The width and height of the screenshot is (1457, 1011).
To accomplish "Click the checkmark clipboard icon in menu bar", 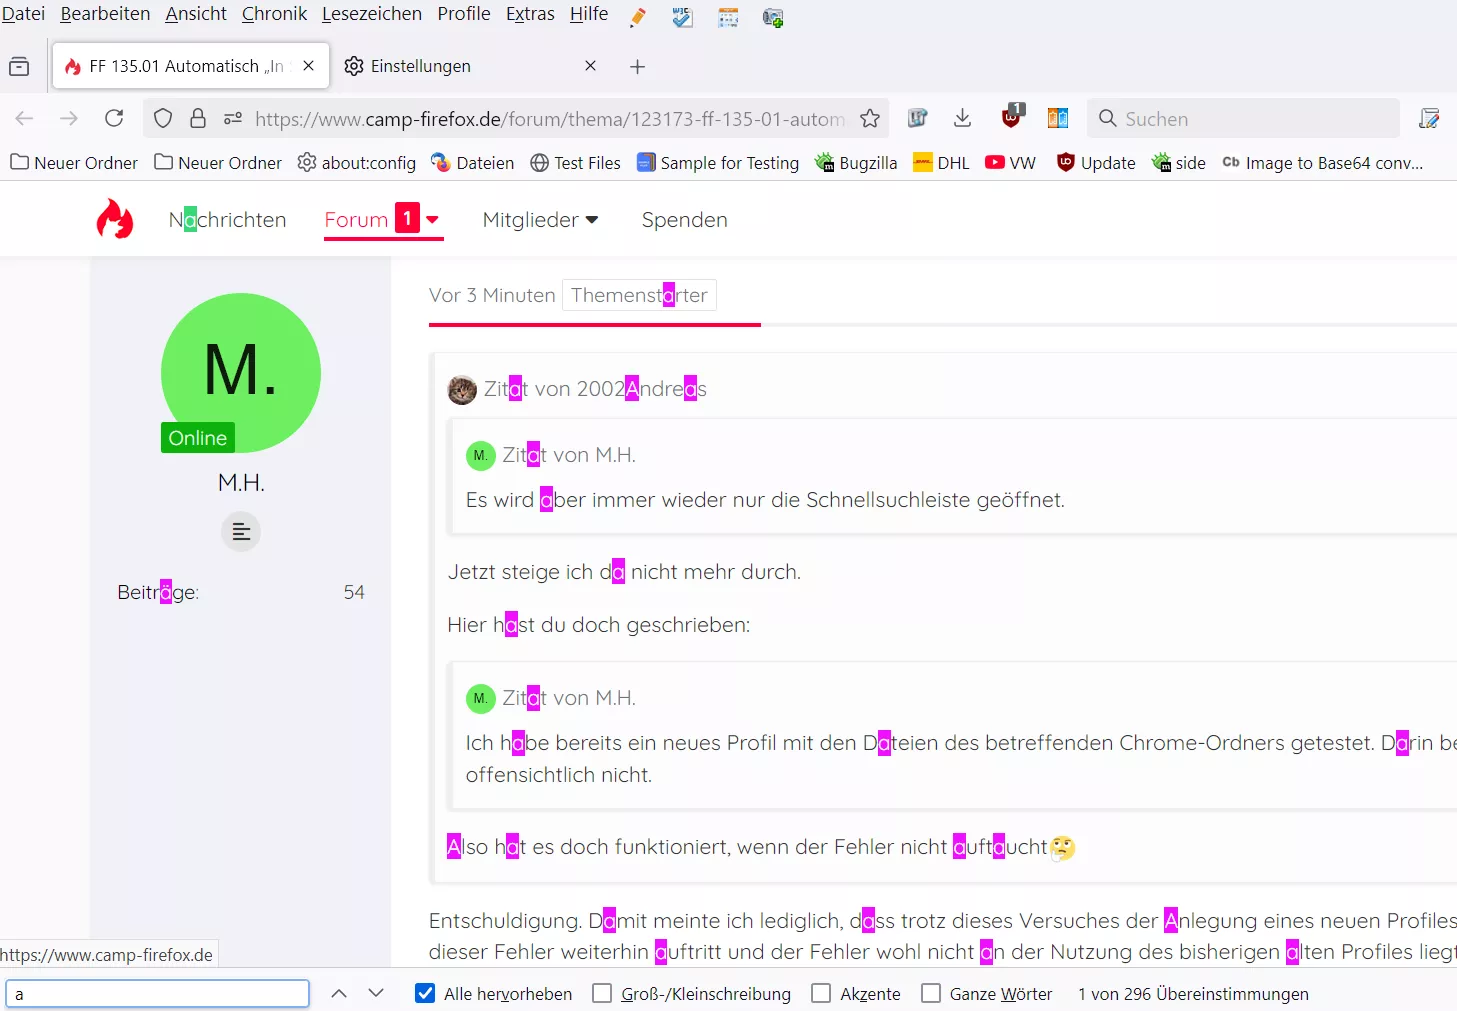I will pyautogui.click(x=683, y=17).
